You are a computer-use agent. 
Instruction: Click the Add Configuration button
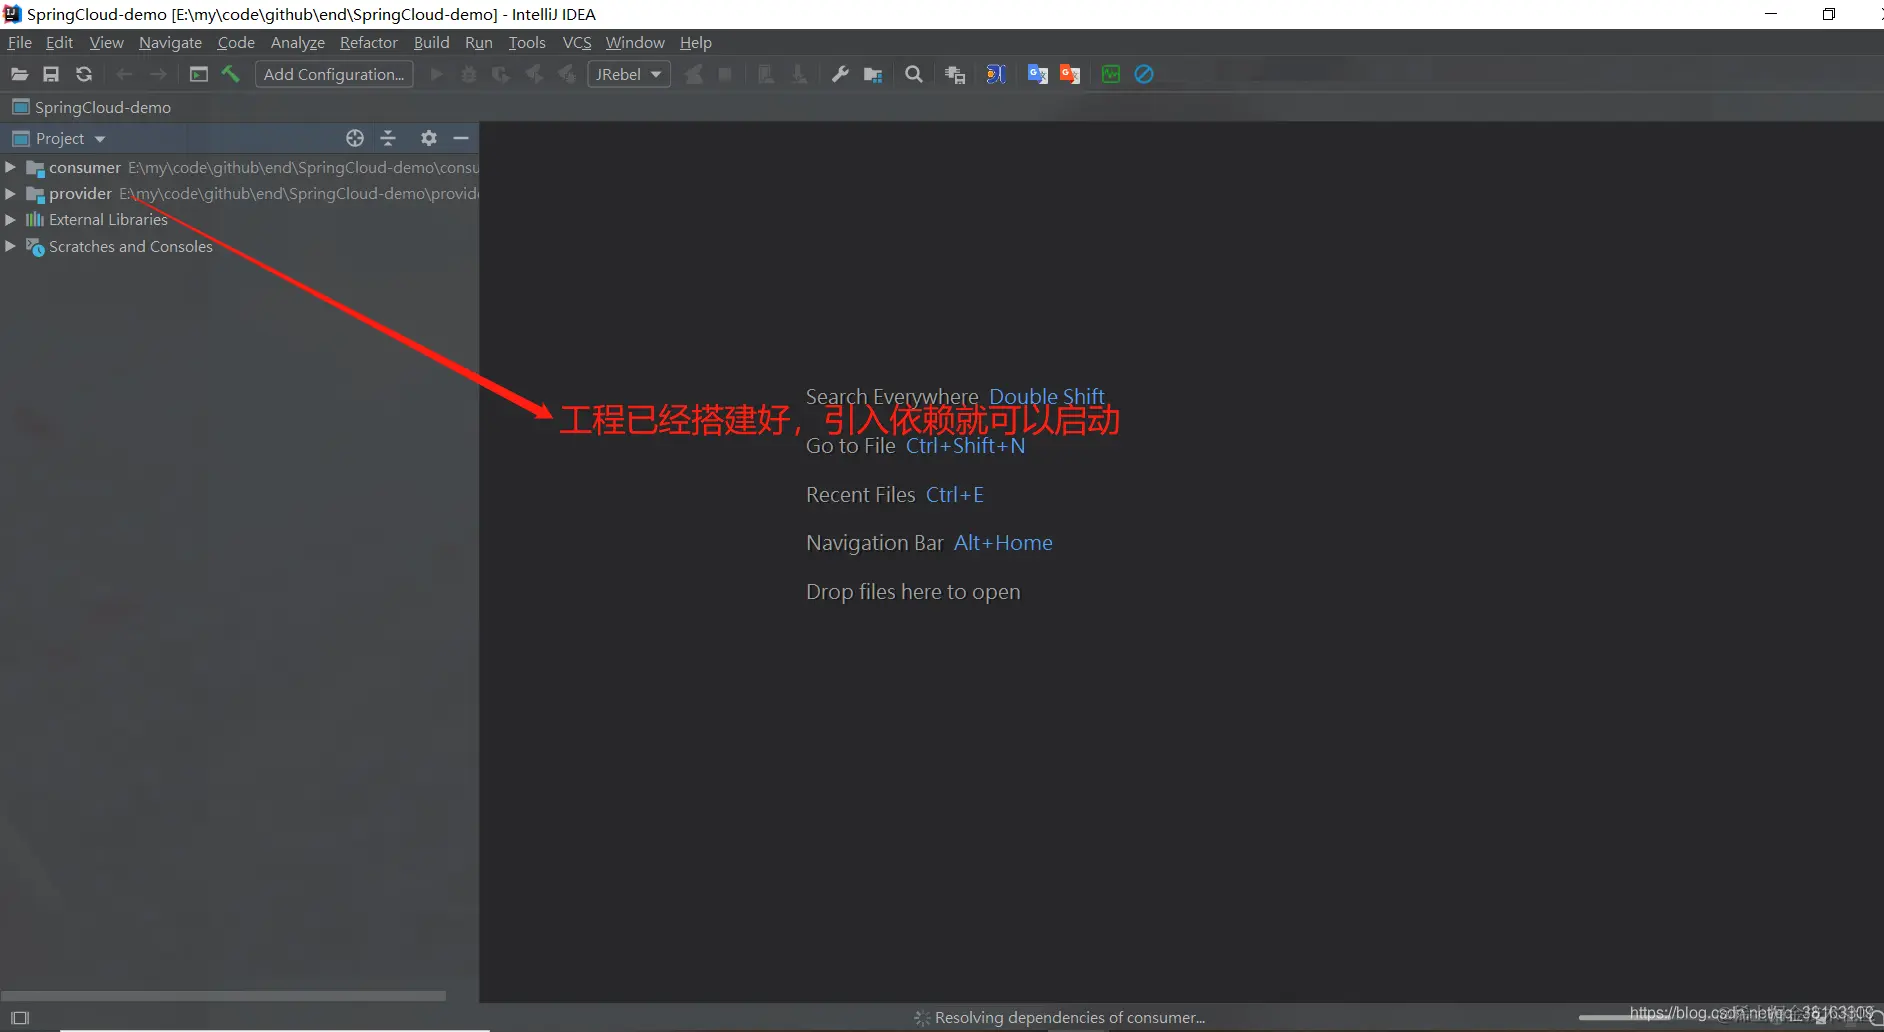334,74
